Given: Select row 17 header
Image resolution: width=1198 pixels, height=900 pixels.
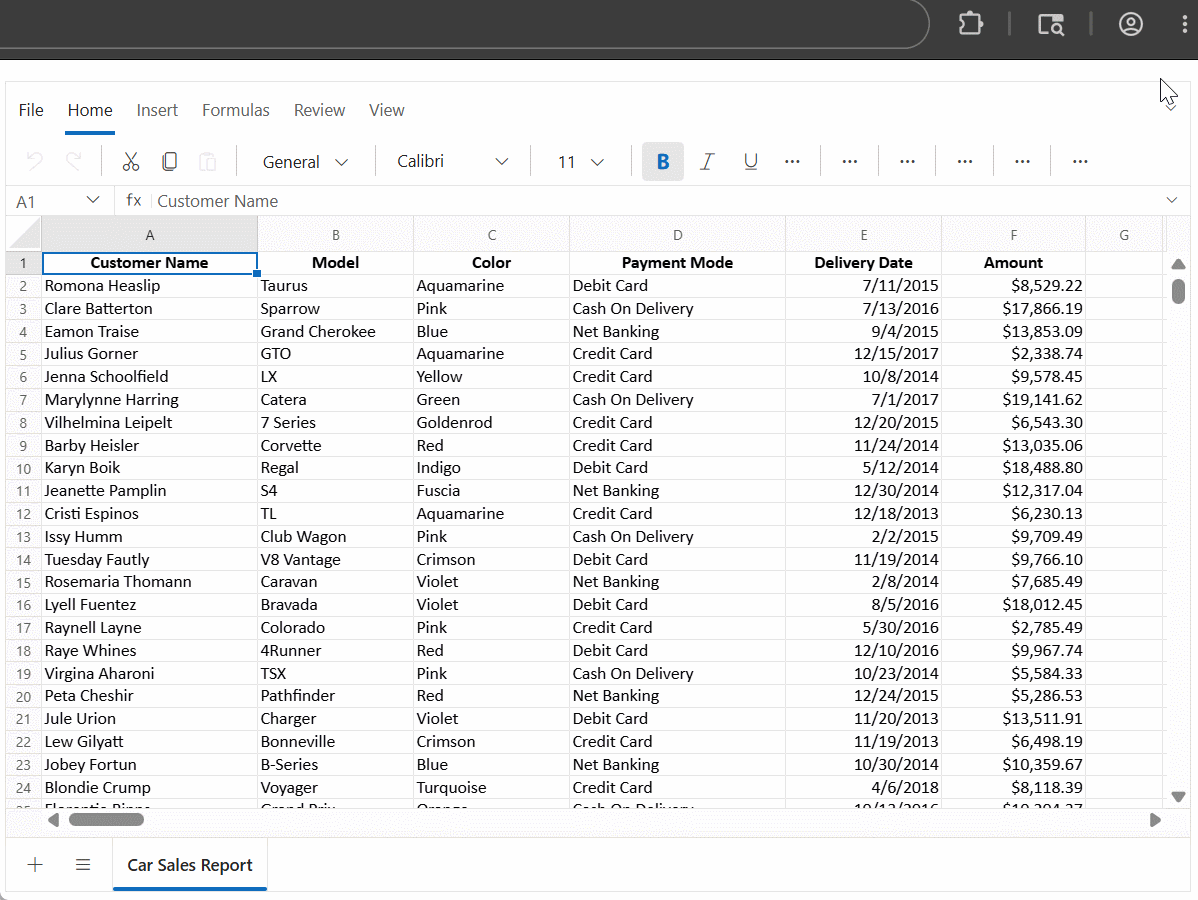Looking at the screenshot, I should [24, 628].
